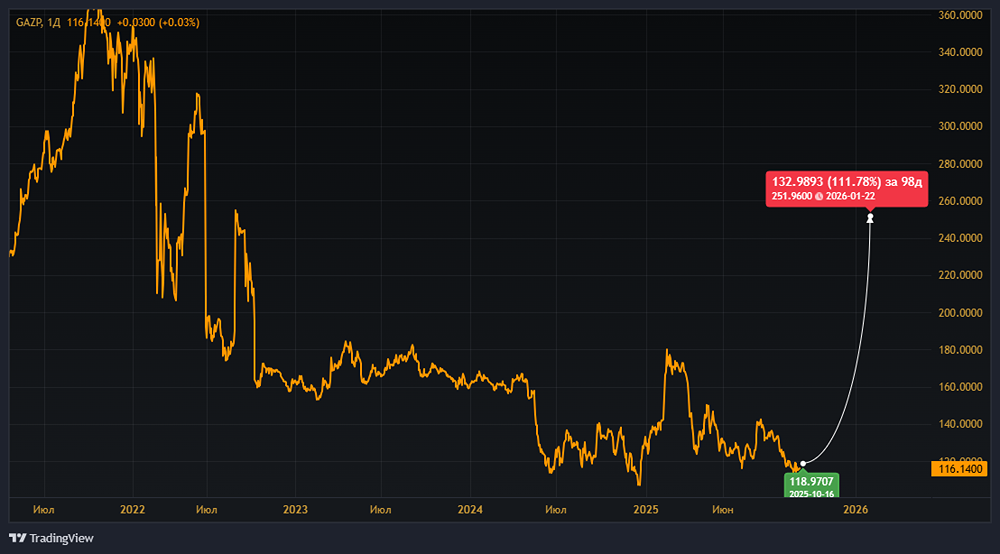Click the 2024 label on time axis
1000x554 pixels.
(x=470, y=510)
